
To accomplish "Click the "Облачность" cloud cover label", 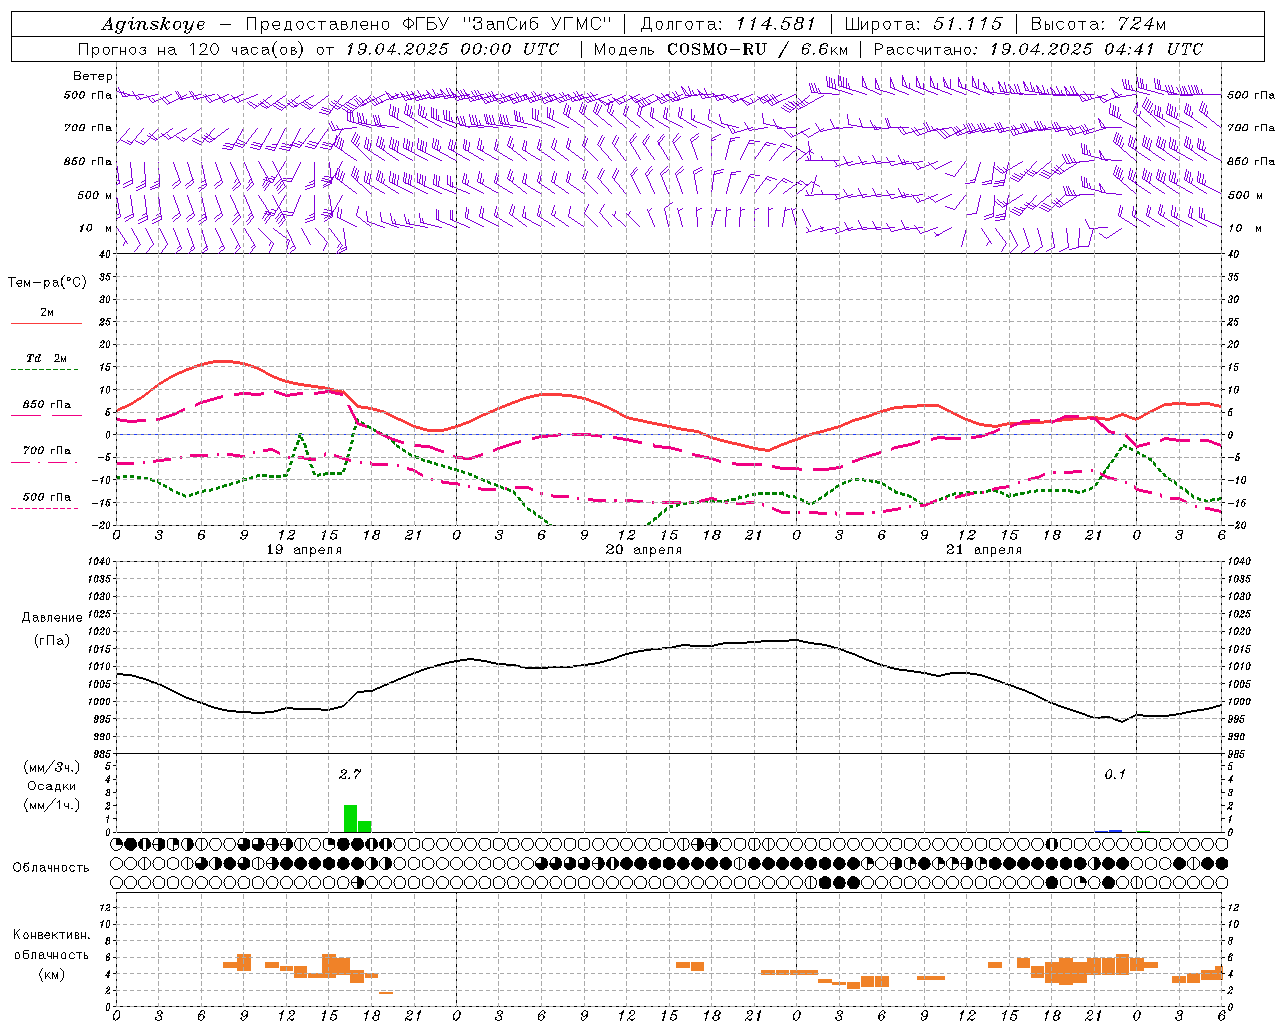I will (x=51, y=868).
